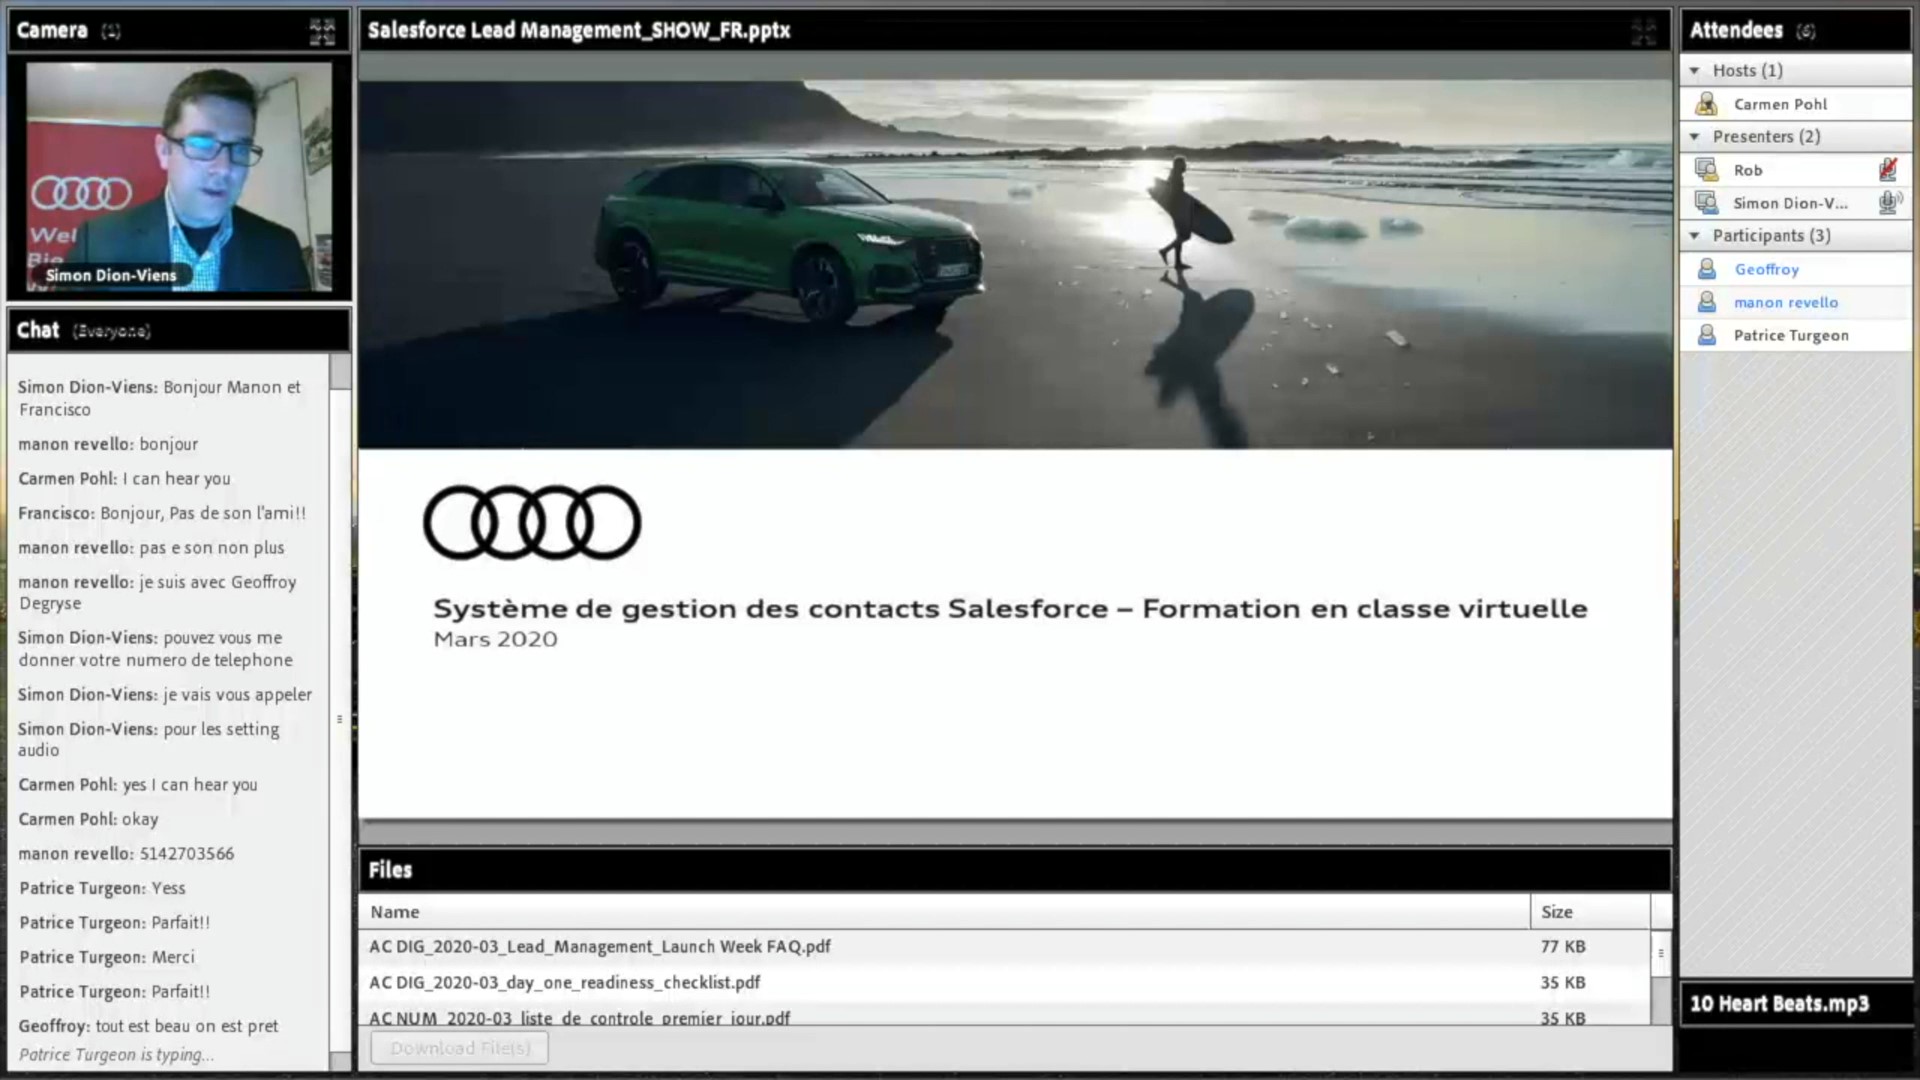Click the chat message with number 5142703566

pyautogui.click(x=126, y=854)
